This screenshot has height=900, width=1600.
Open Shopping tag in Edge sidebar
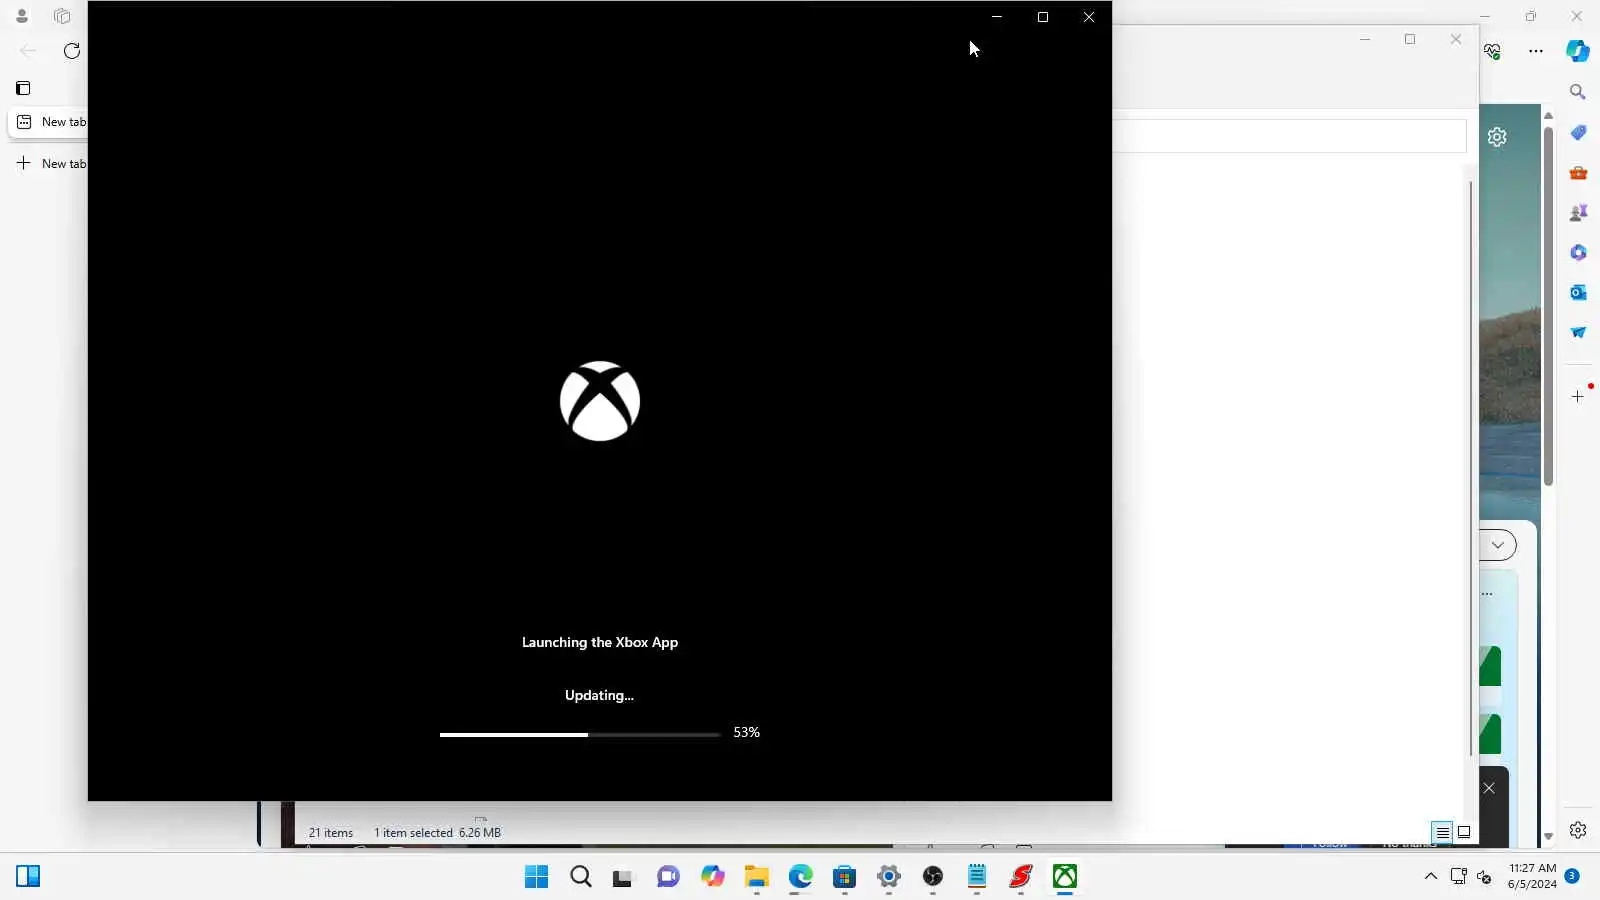pyautogui.click(x=1578, y=133)
